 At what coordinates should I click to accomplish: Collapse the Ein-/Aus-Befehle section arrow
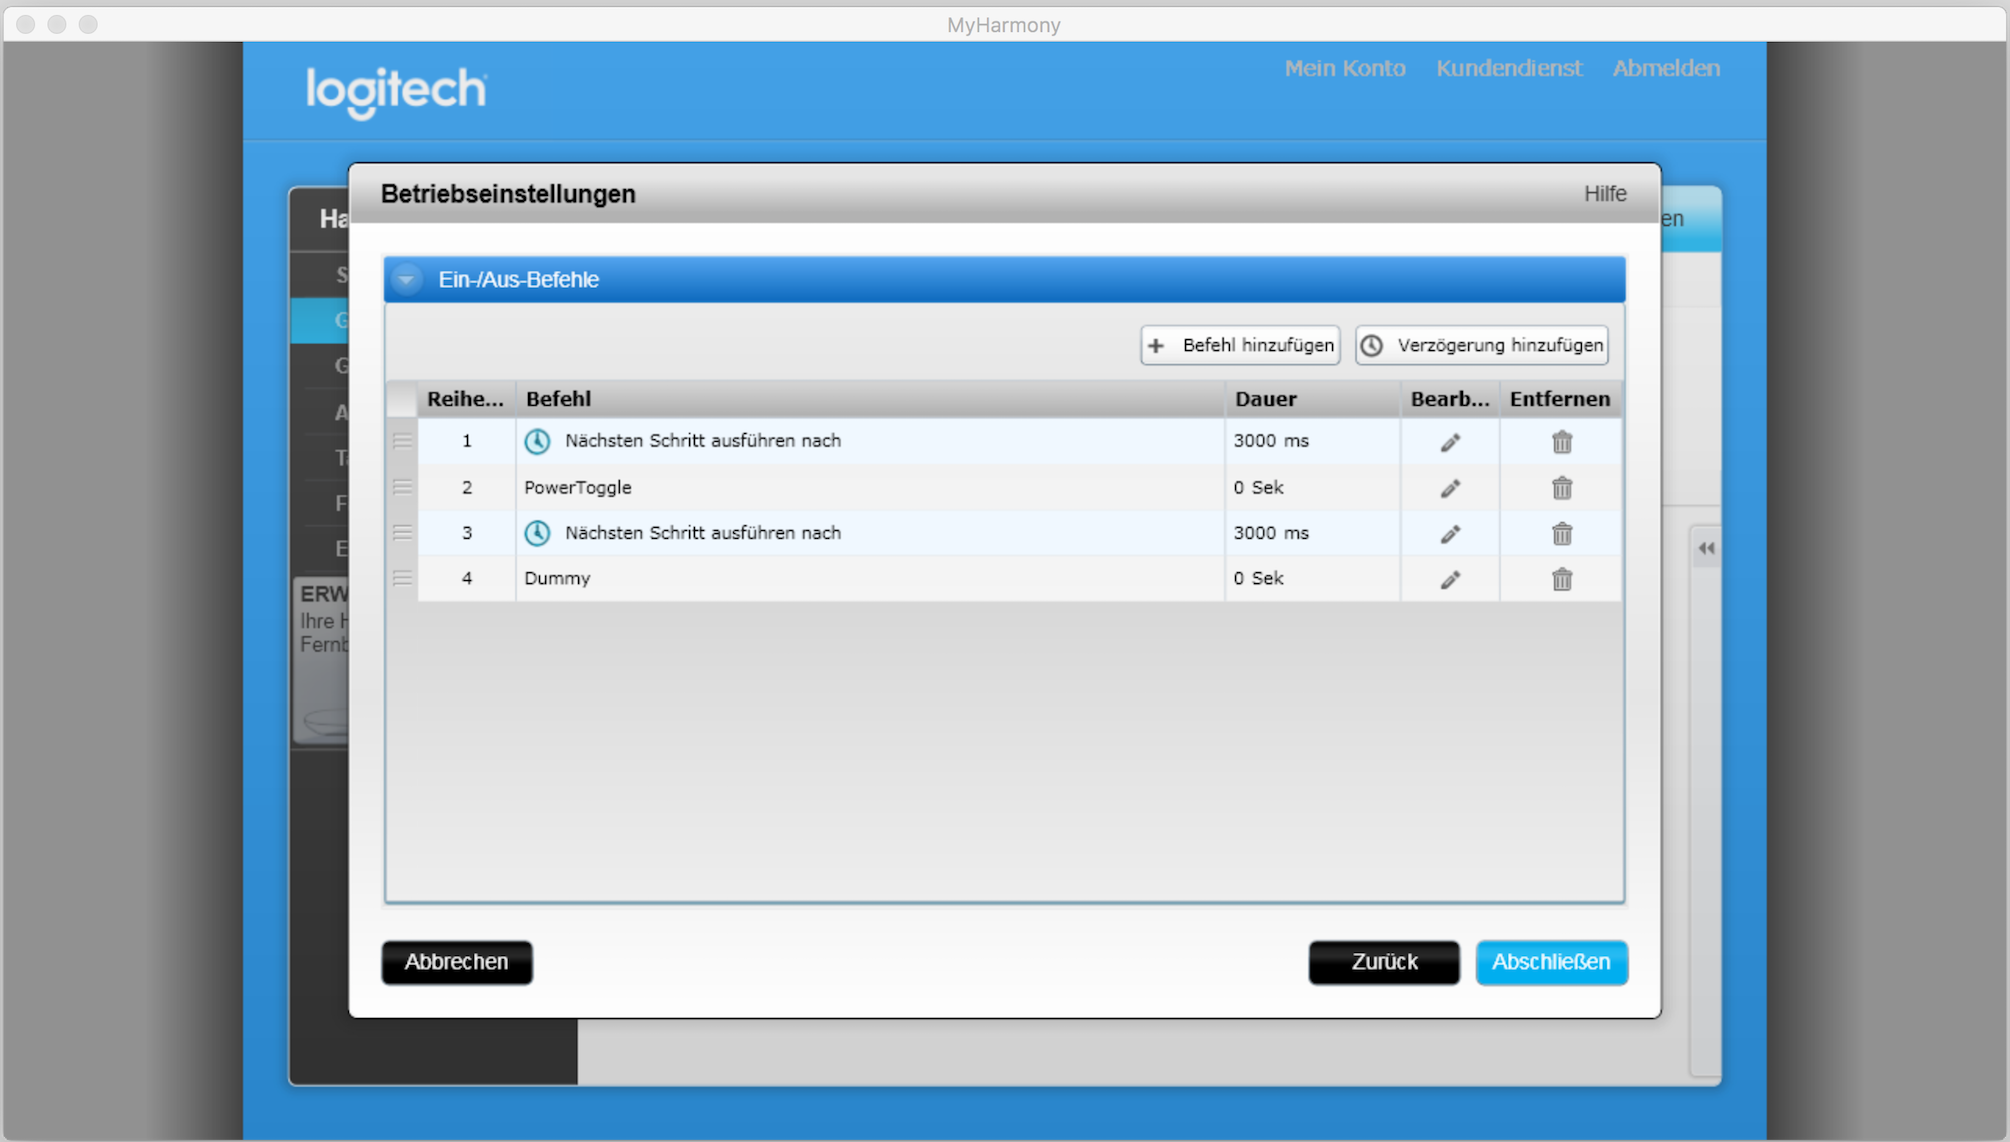(x=407, y=280)
